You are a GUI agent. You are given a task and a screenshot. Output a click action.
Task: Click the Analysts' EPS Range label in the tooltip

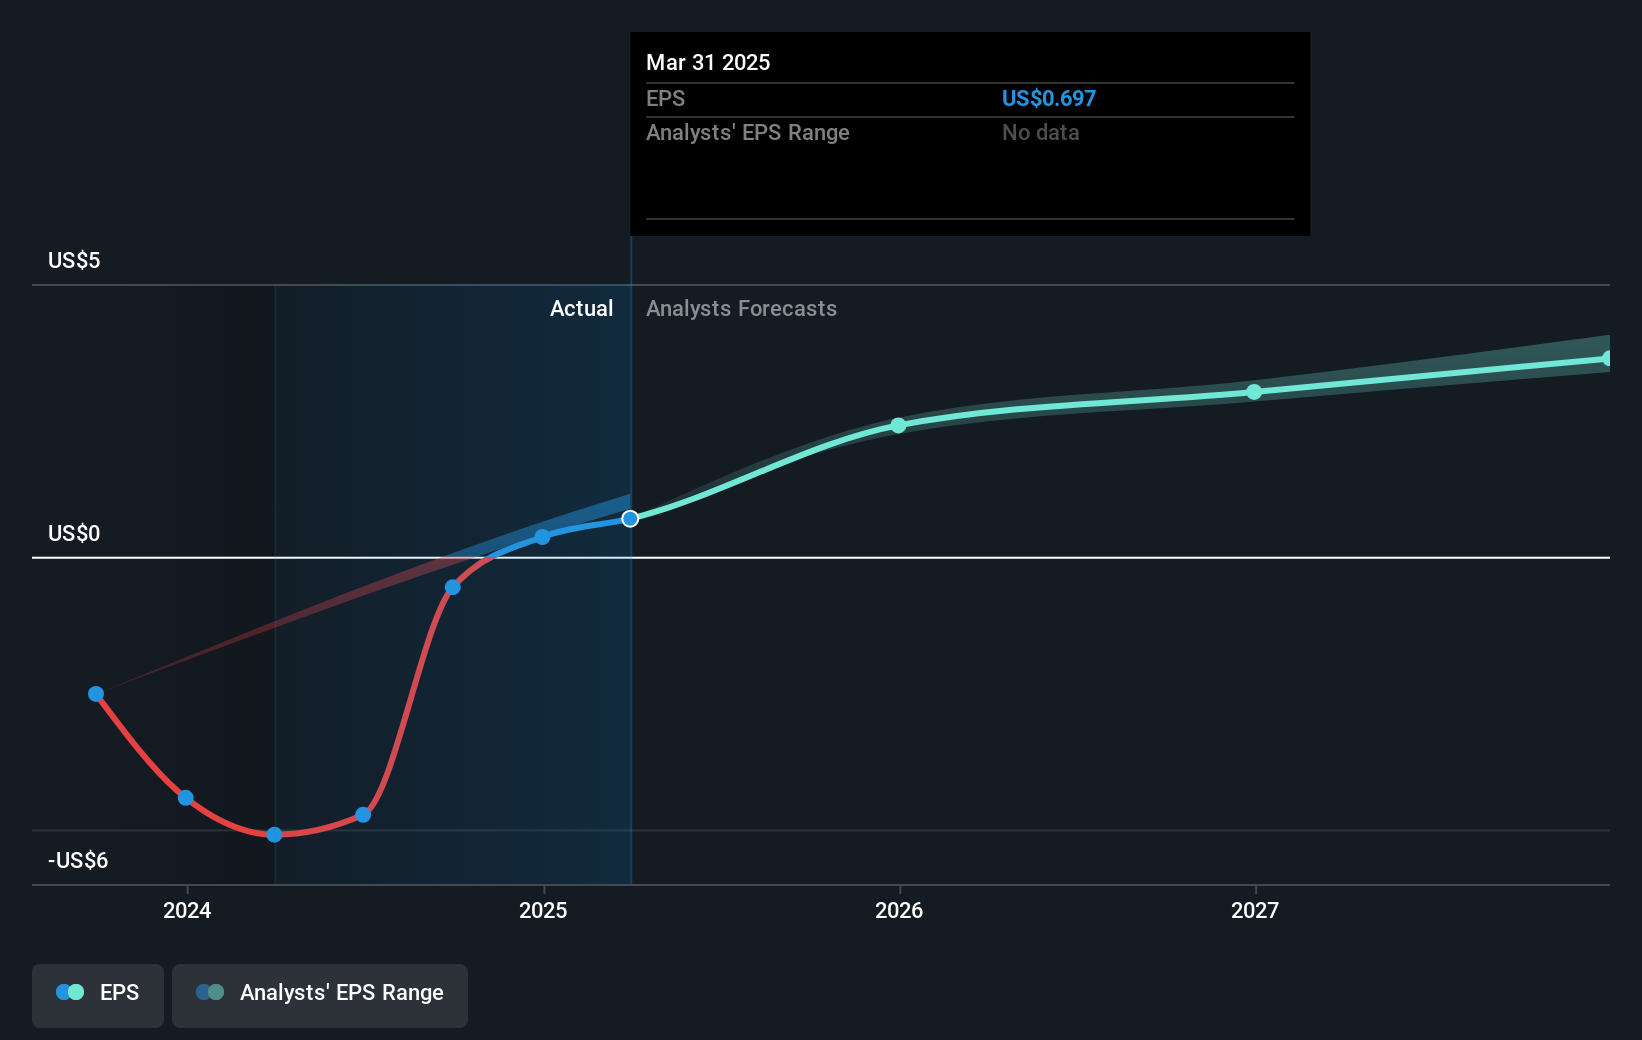[x=748, y=132]
